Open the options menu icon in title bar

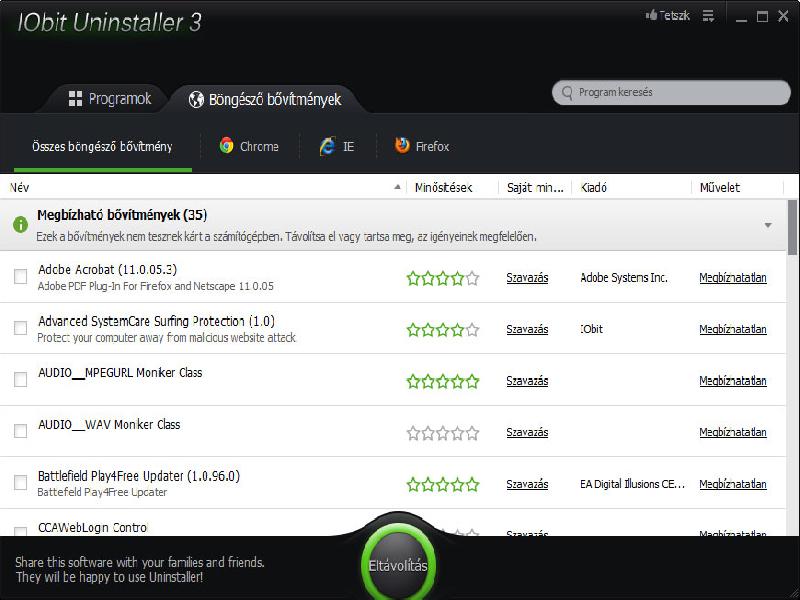(x=708, y=16)
